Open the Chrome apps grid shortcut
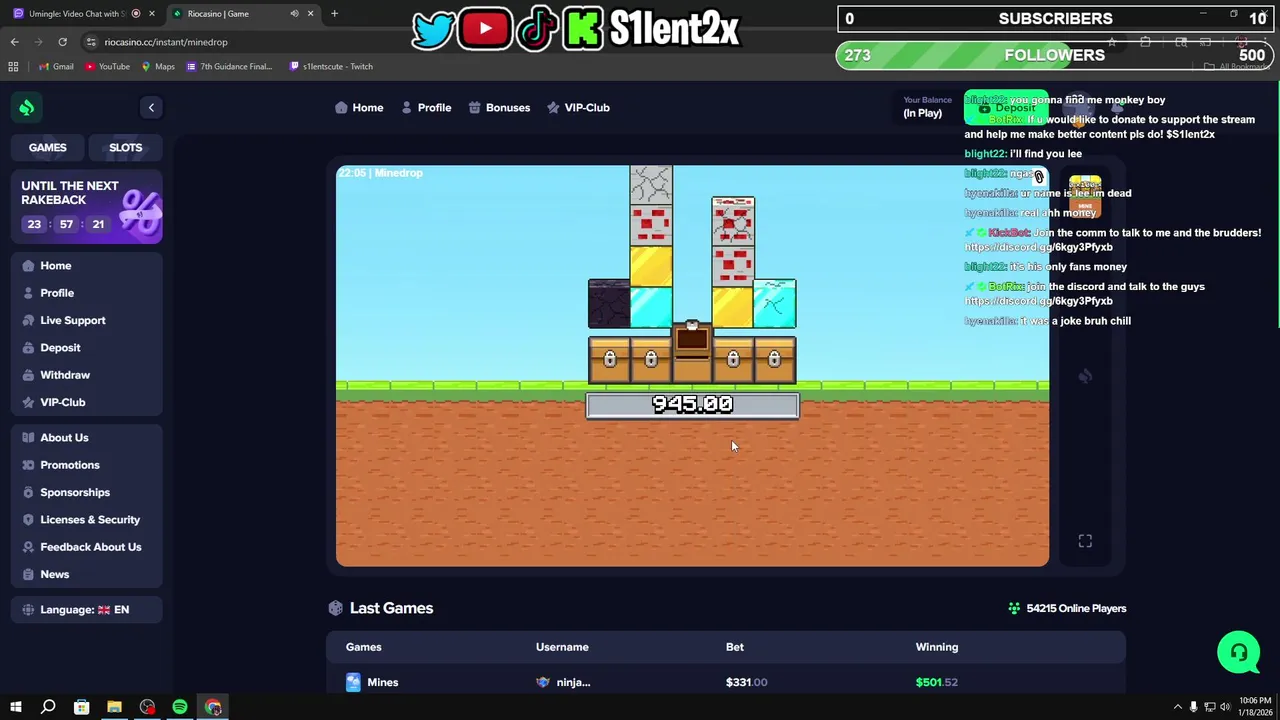1280x720 pixels. click(13, 66)
